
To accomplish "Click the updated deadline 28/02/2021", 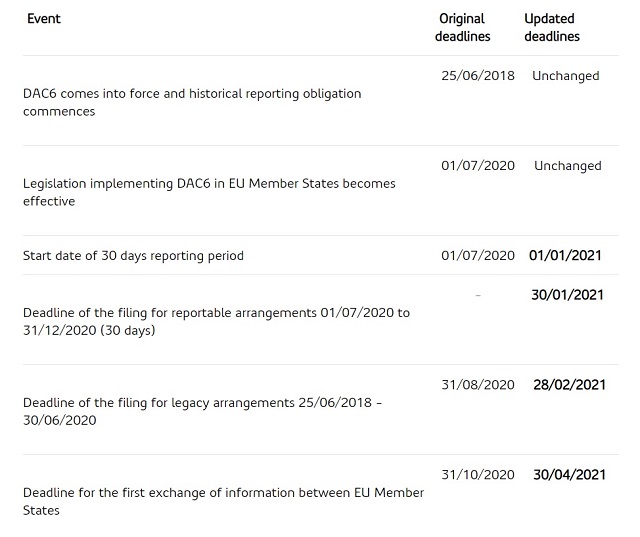I will point(569,385).
